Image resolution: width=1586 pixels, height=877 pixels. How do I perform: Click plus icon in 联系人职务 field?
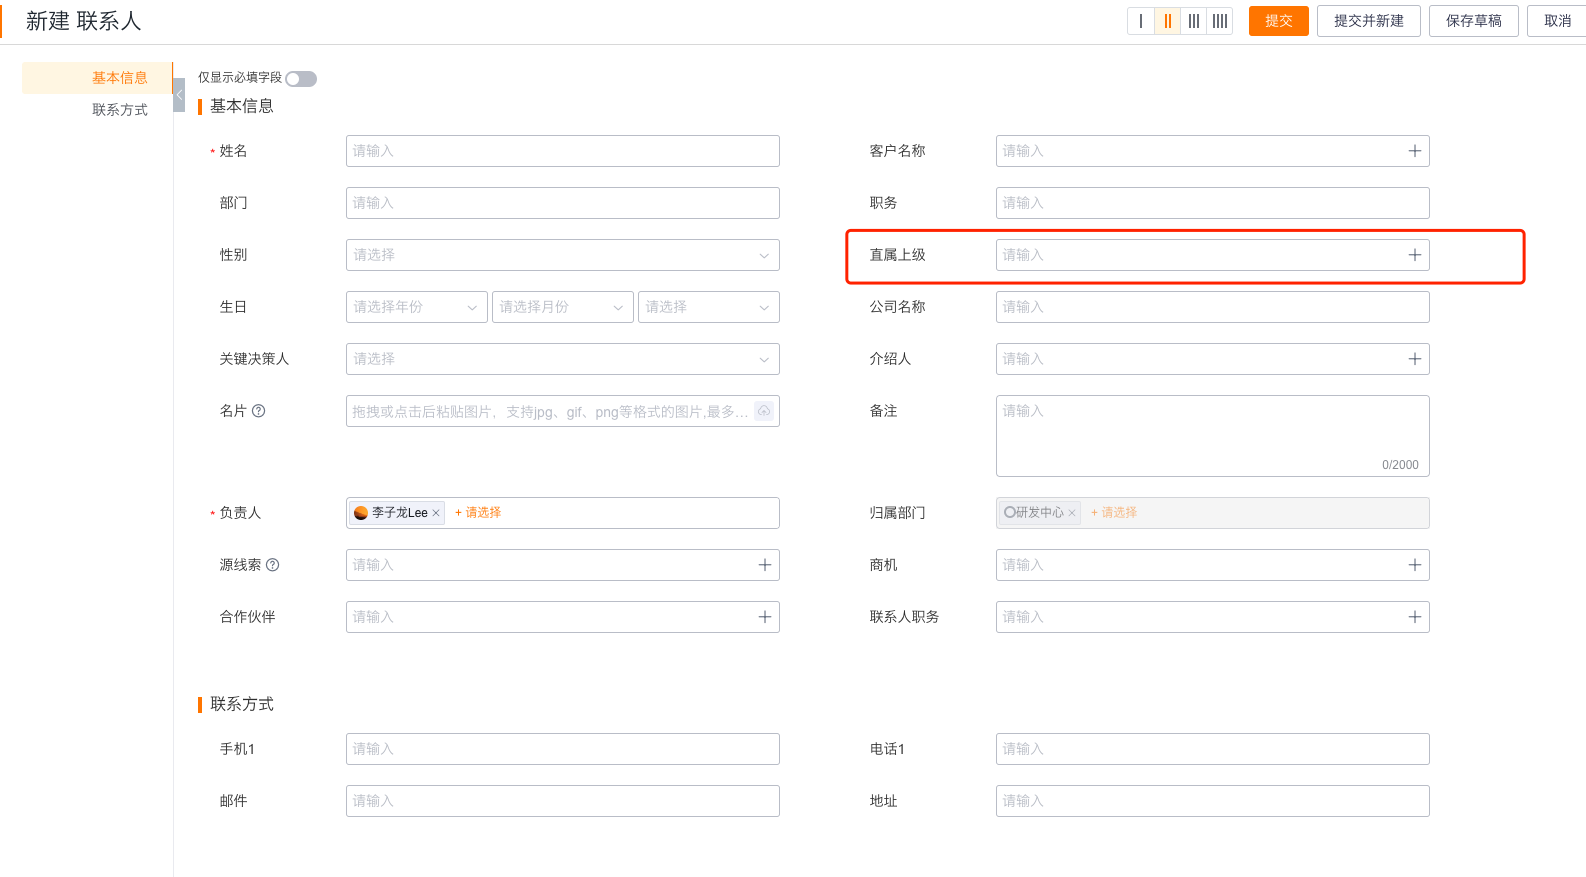(1415, 617)
